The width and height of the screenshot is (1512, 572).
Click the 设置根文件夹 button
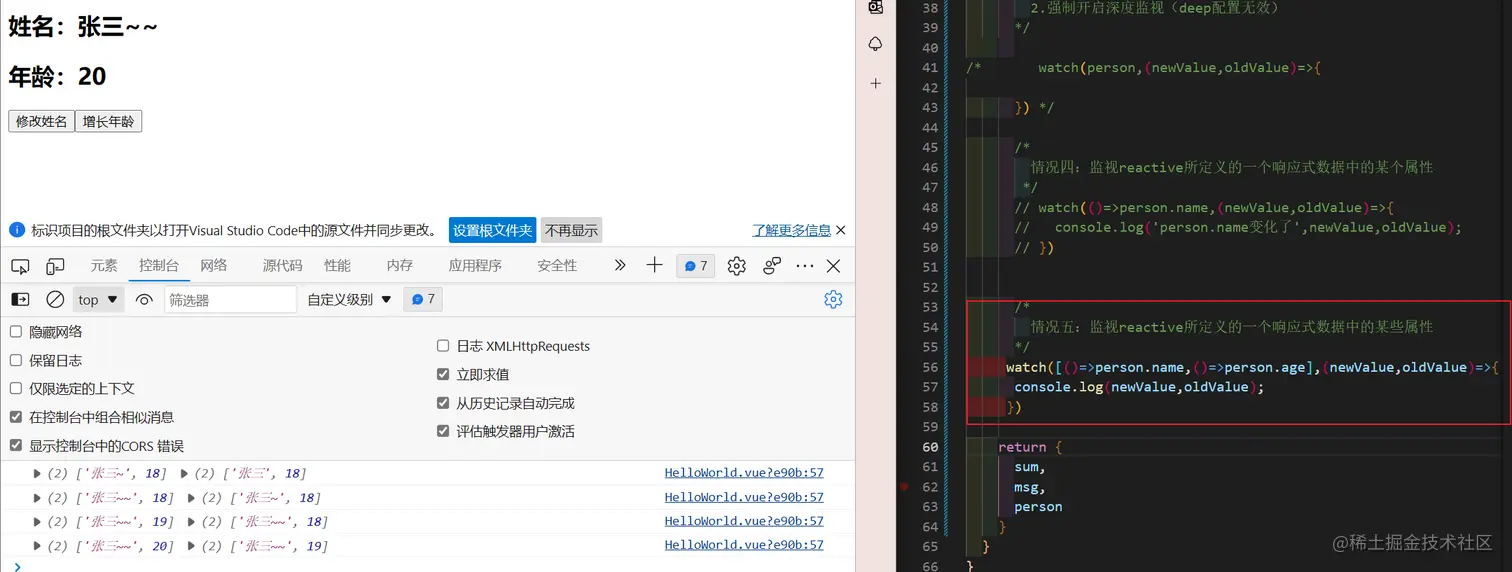(x=492, y=230)
